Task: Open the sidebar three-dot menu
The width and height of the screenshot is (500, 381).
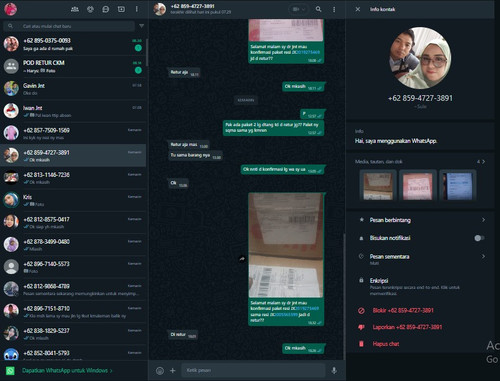Action: pos(137,9)
